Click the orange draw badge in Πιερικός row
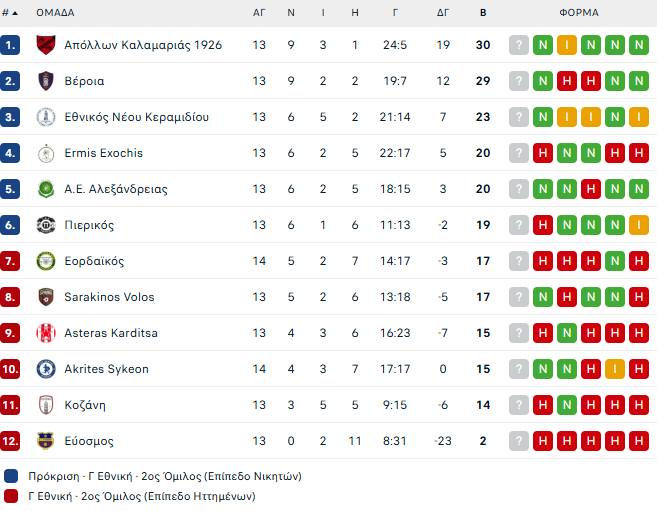The height and width of the screenshot is (511, 657). pyautogui.click(x=638, y=225)
